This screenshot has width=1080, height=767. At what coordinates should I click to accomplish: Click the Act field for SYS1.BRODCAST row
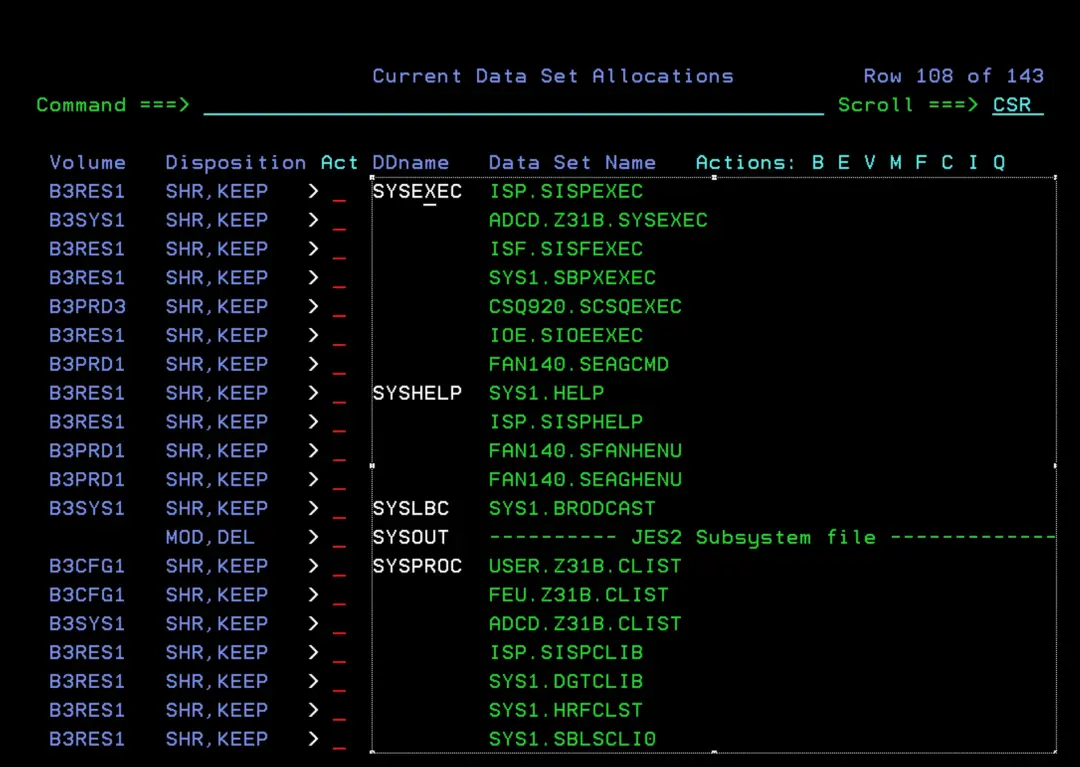pos(339,510)
